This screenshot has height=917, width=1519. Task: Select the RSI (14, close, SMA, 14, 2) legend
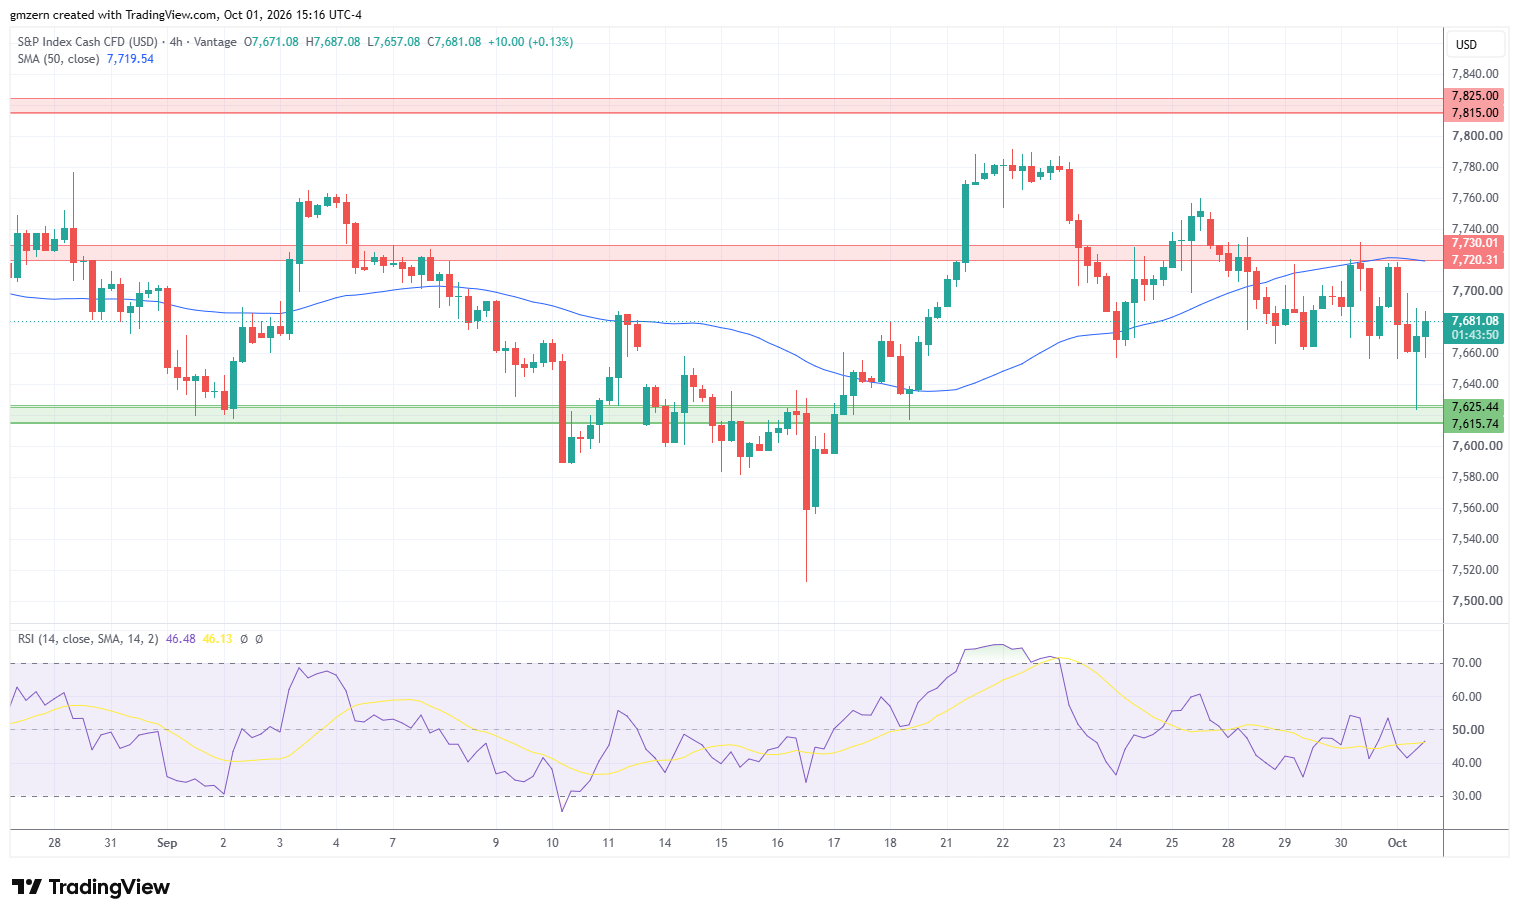tap(88, 639)
